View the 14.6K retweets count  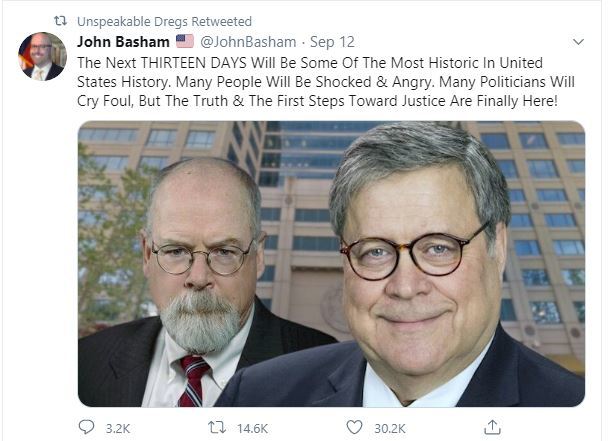click(x=252, y=428)
